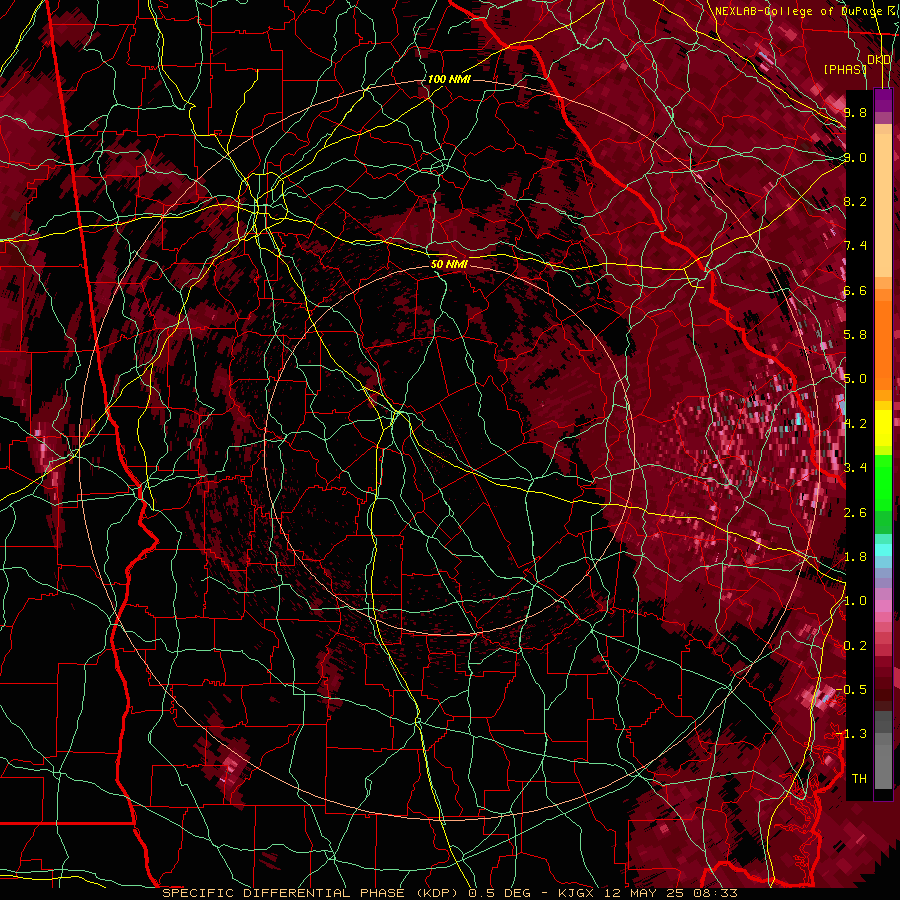900x900 pixels.
Task: Click the 3.4 legend value
Action: pos(855,468)
